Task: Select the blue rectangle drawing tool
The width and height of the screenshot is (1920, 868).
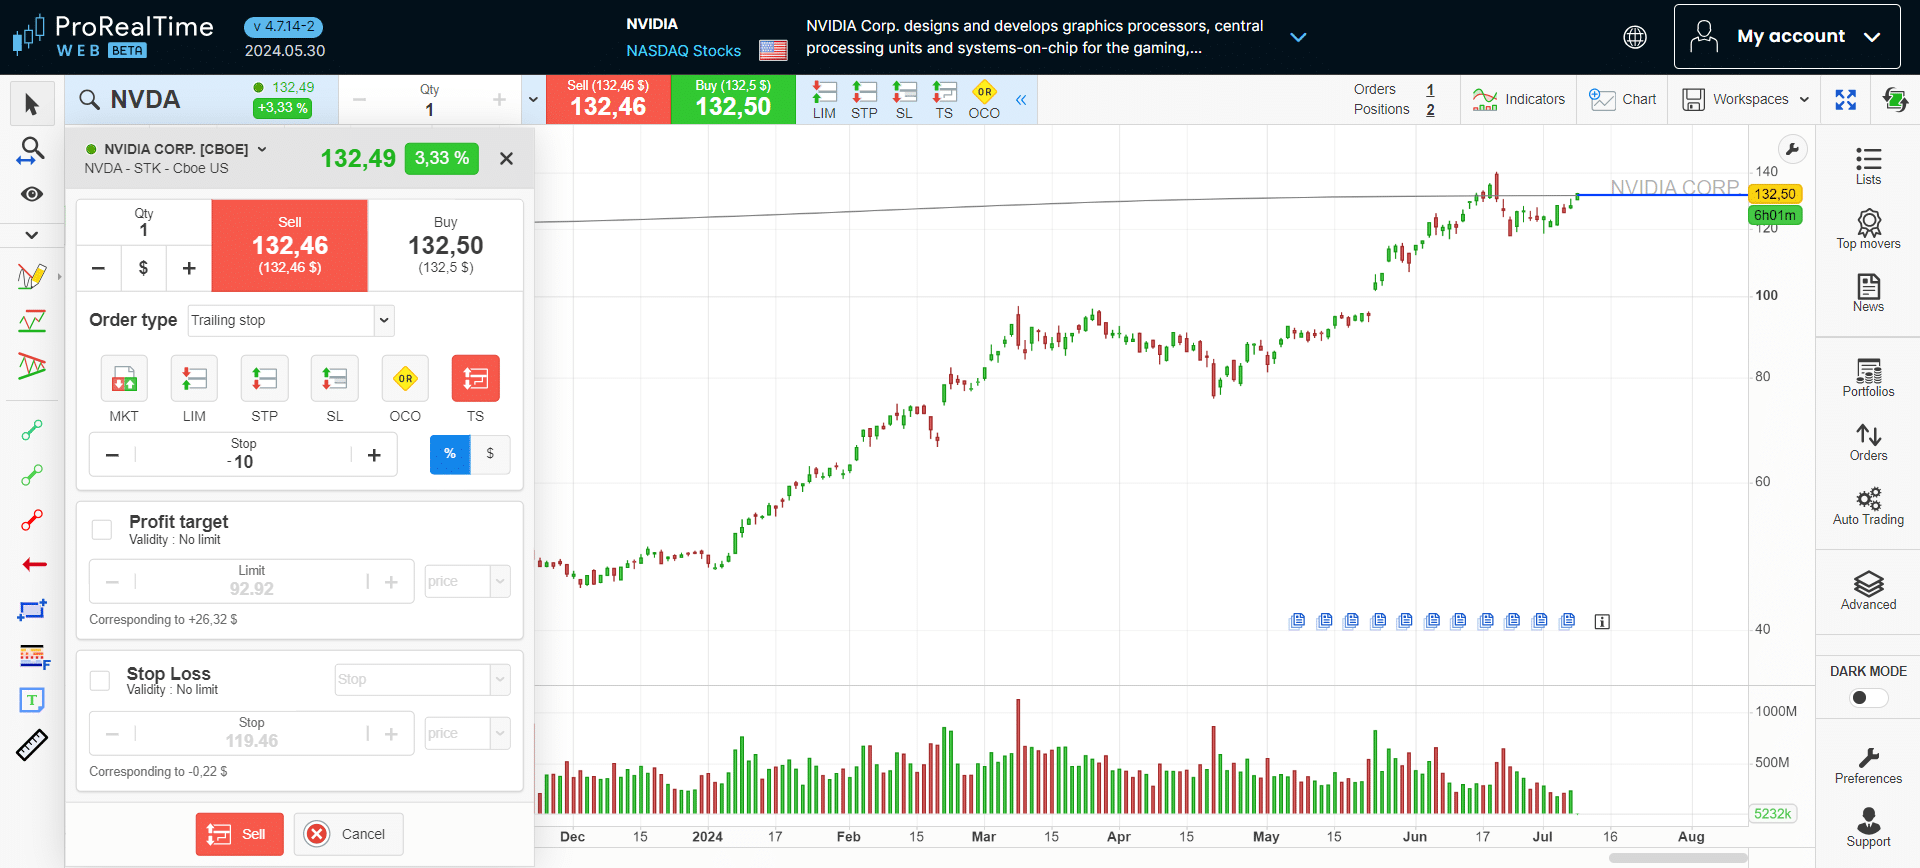Action: pos(32,610)
